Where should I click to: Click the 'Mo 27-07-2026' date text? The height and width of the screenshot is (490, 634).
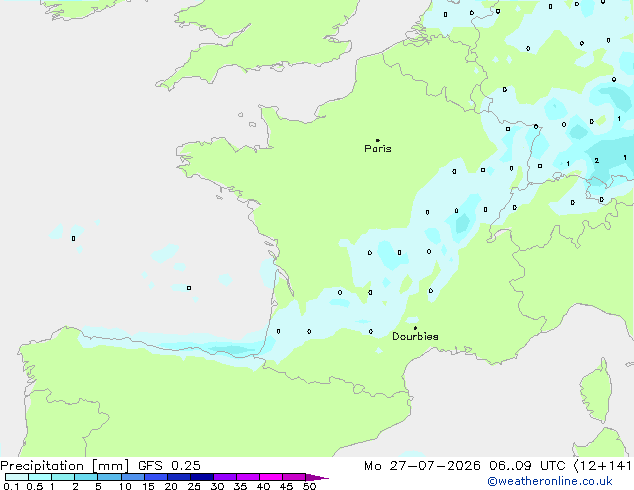click(x=422, y=466)
